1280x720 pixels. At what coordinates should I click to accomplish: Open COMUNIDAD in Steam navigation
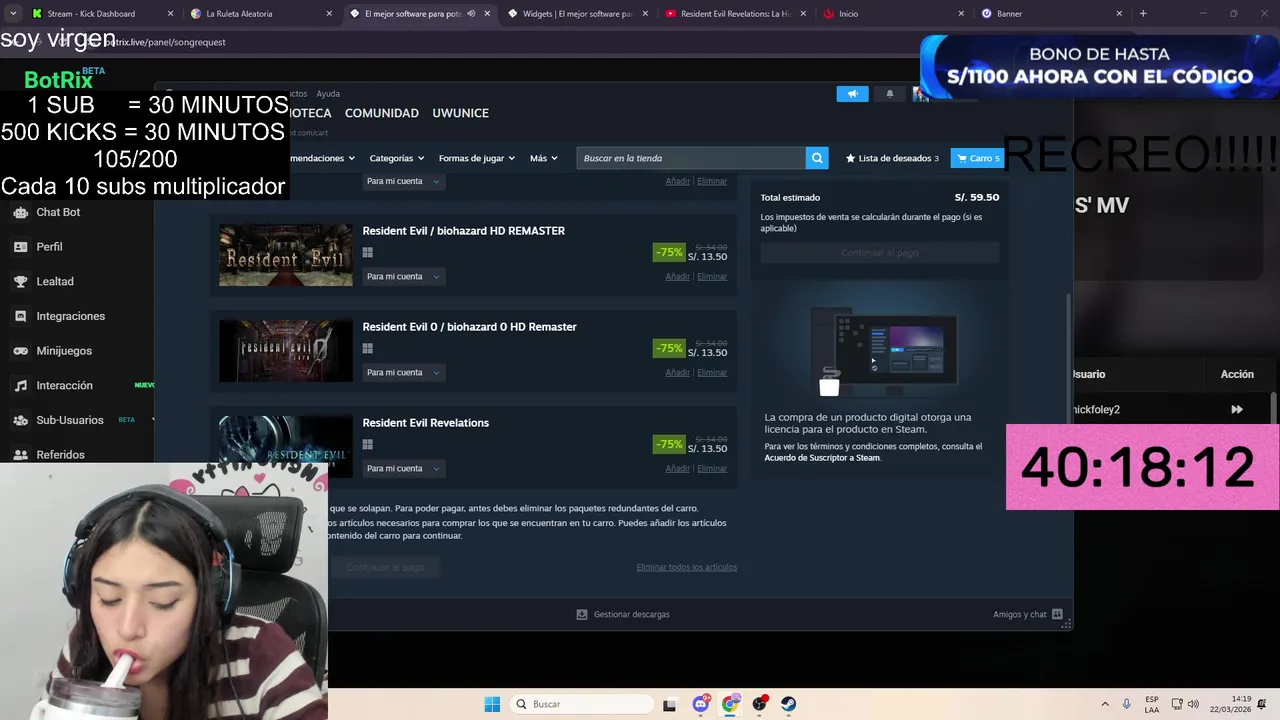click(x=381, y=113)
